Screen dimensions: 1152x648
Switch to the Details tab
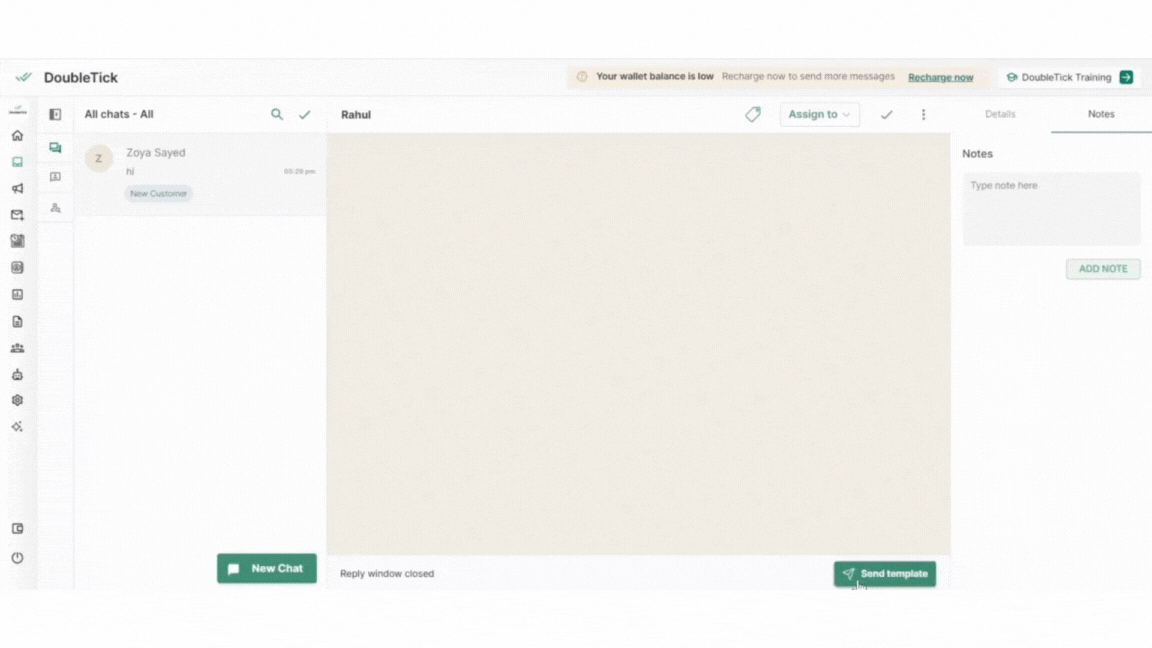tap(1000, 114)
